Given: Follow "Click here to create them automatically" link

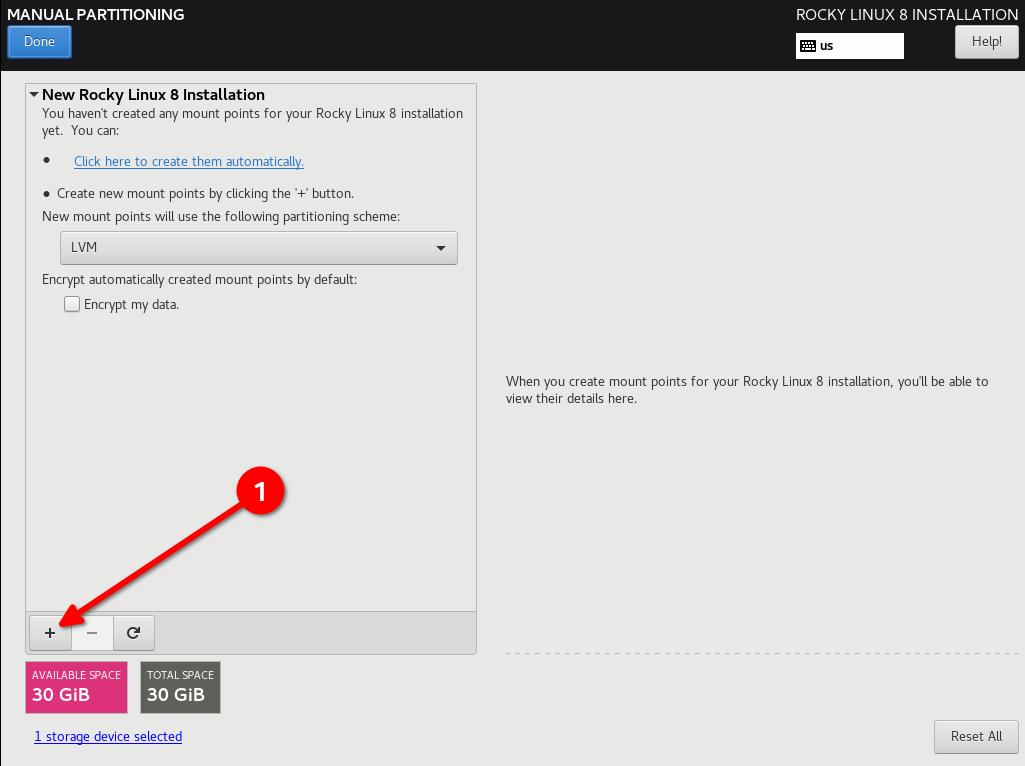Looking at the screenshot, I should [188, 161].
